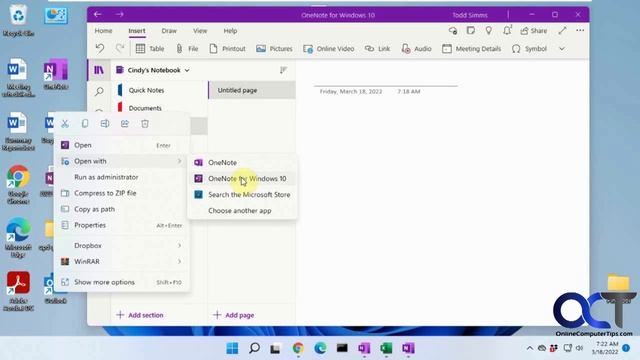This screenshot has width=640, height=360.
Task: Click the Rename icon in context menu
Action: pos(105,124)
